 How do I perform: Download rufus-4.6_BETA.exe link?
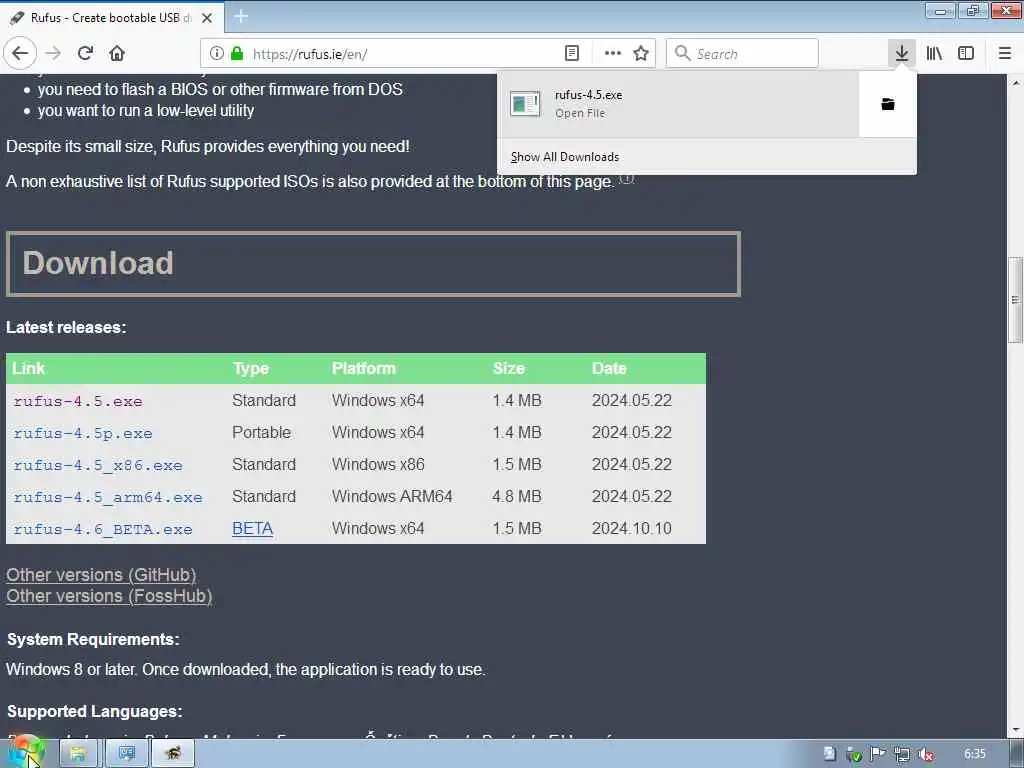[x=103, y=529]
